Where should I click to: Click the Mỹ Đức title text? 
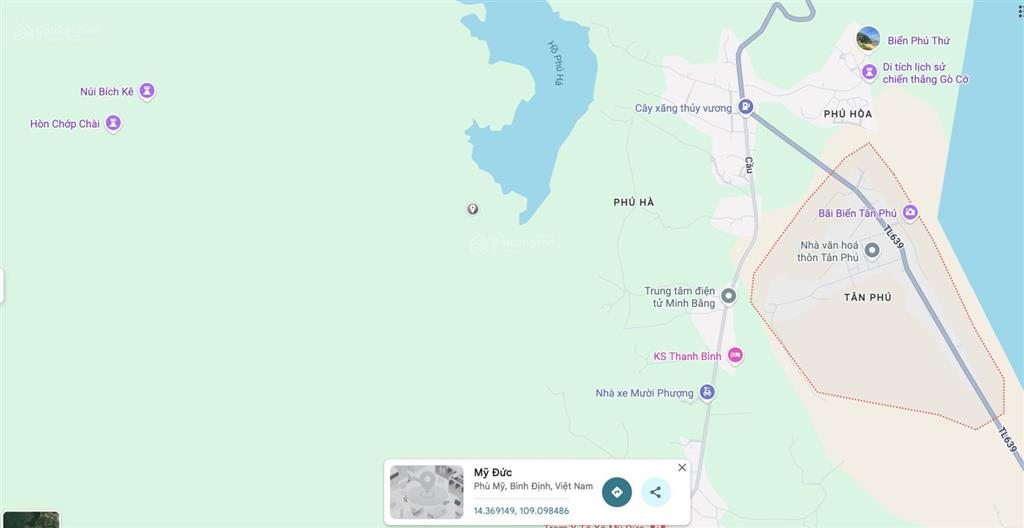pyautogui.click(x=493, y=472)
